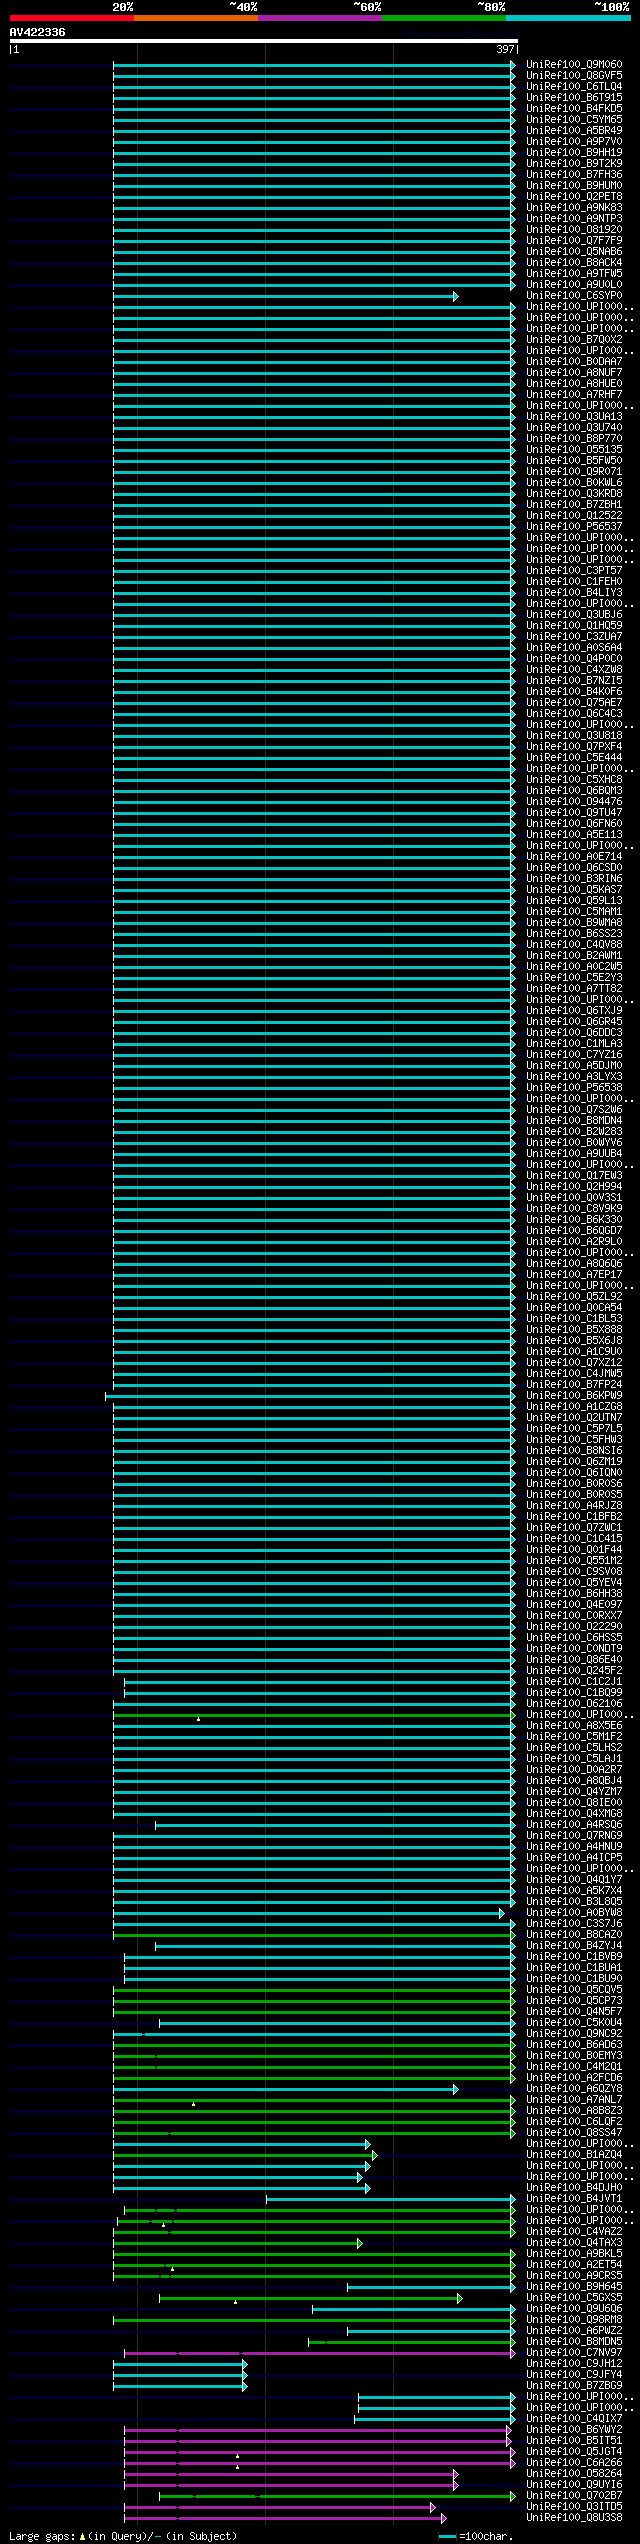This screenshot has height=2544, width=640.
Task: Select the UniRef100_C1C2J1 label
Action: coord(574,1682)
